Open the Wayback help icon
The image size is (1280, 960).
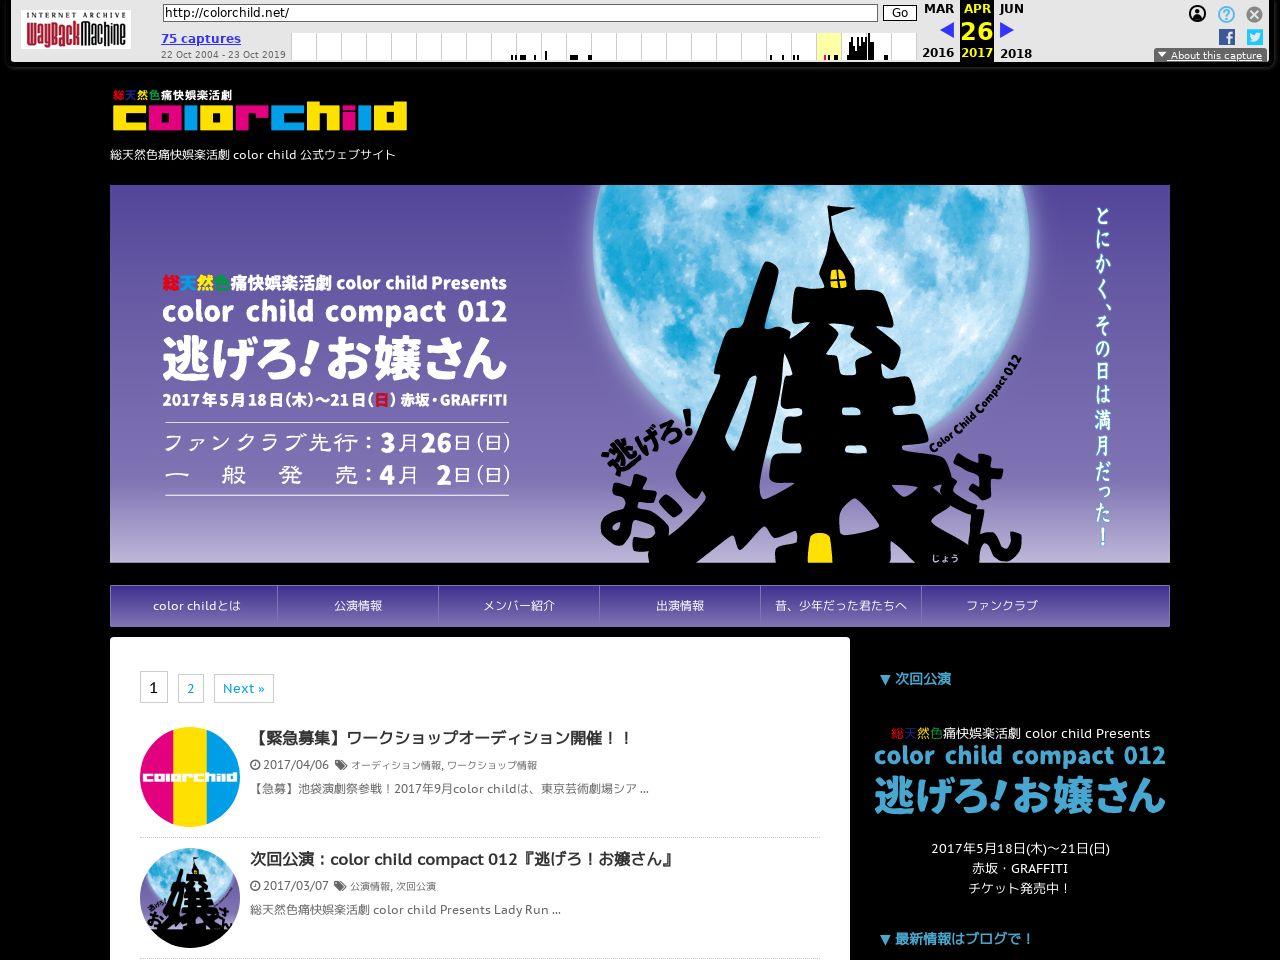[1226, 14]
